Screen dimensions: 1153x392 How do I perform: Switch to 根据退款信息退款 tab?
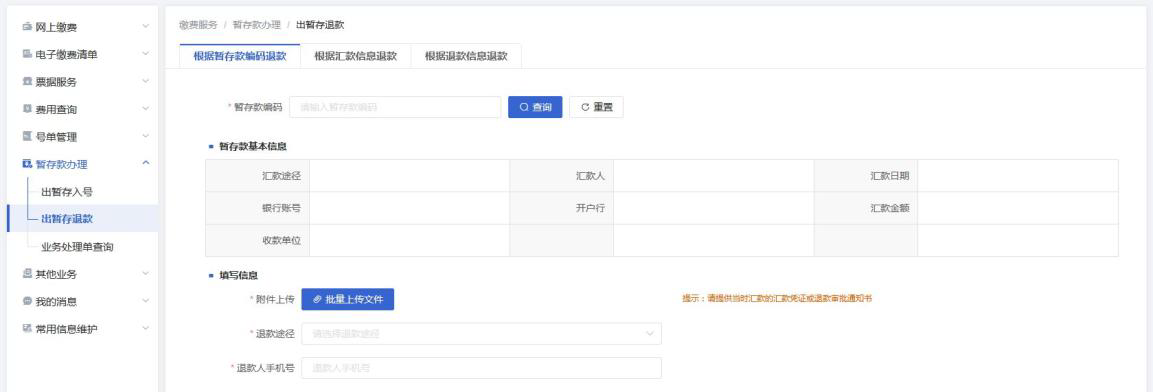(x=466, y=56)
